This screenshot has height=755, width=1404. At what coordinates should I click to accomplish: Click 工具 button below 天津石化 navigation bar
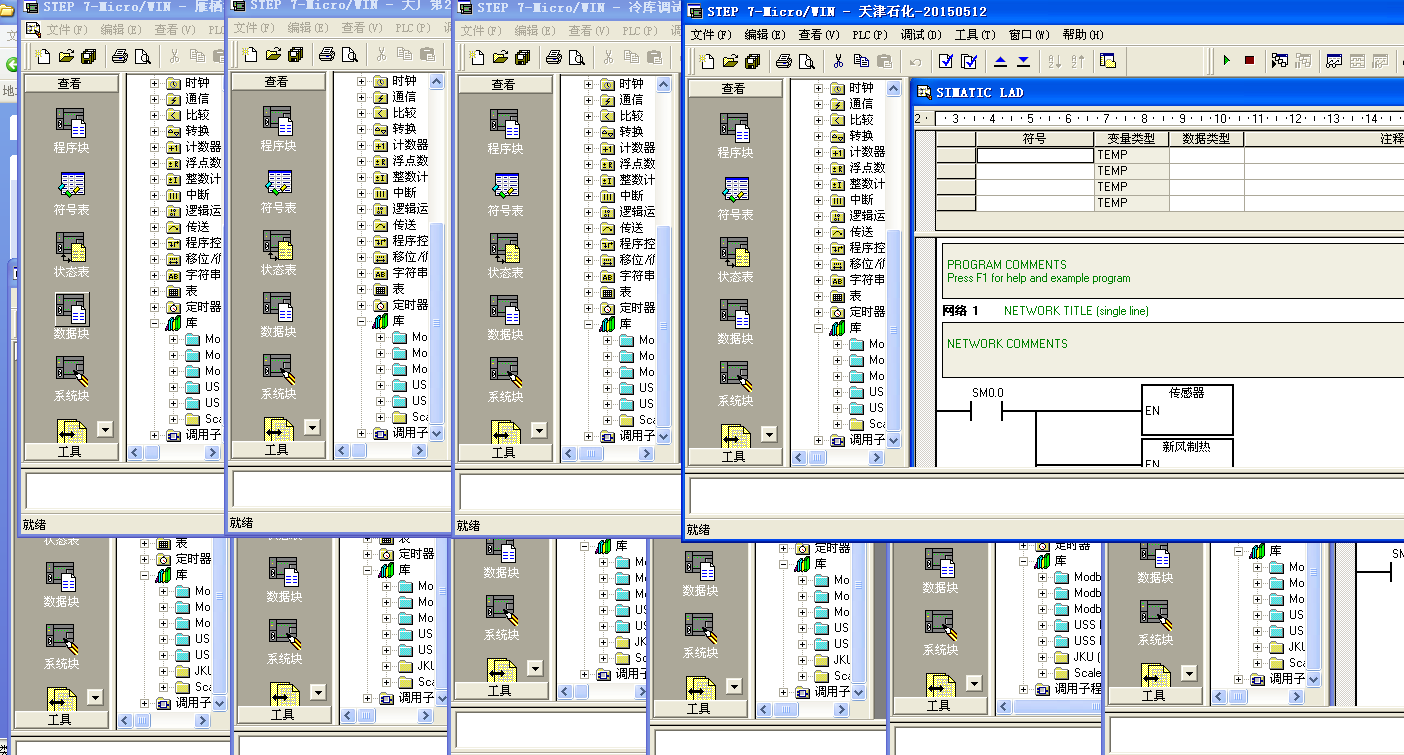[x=734, y=456]
